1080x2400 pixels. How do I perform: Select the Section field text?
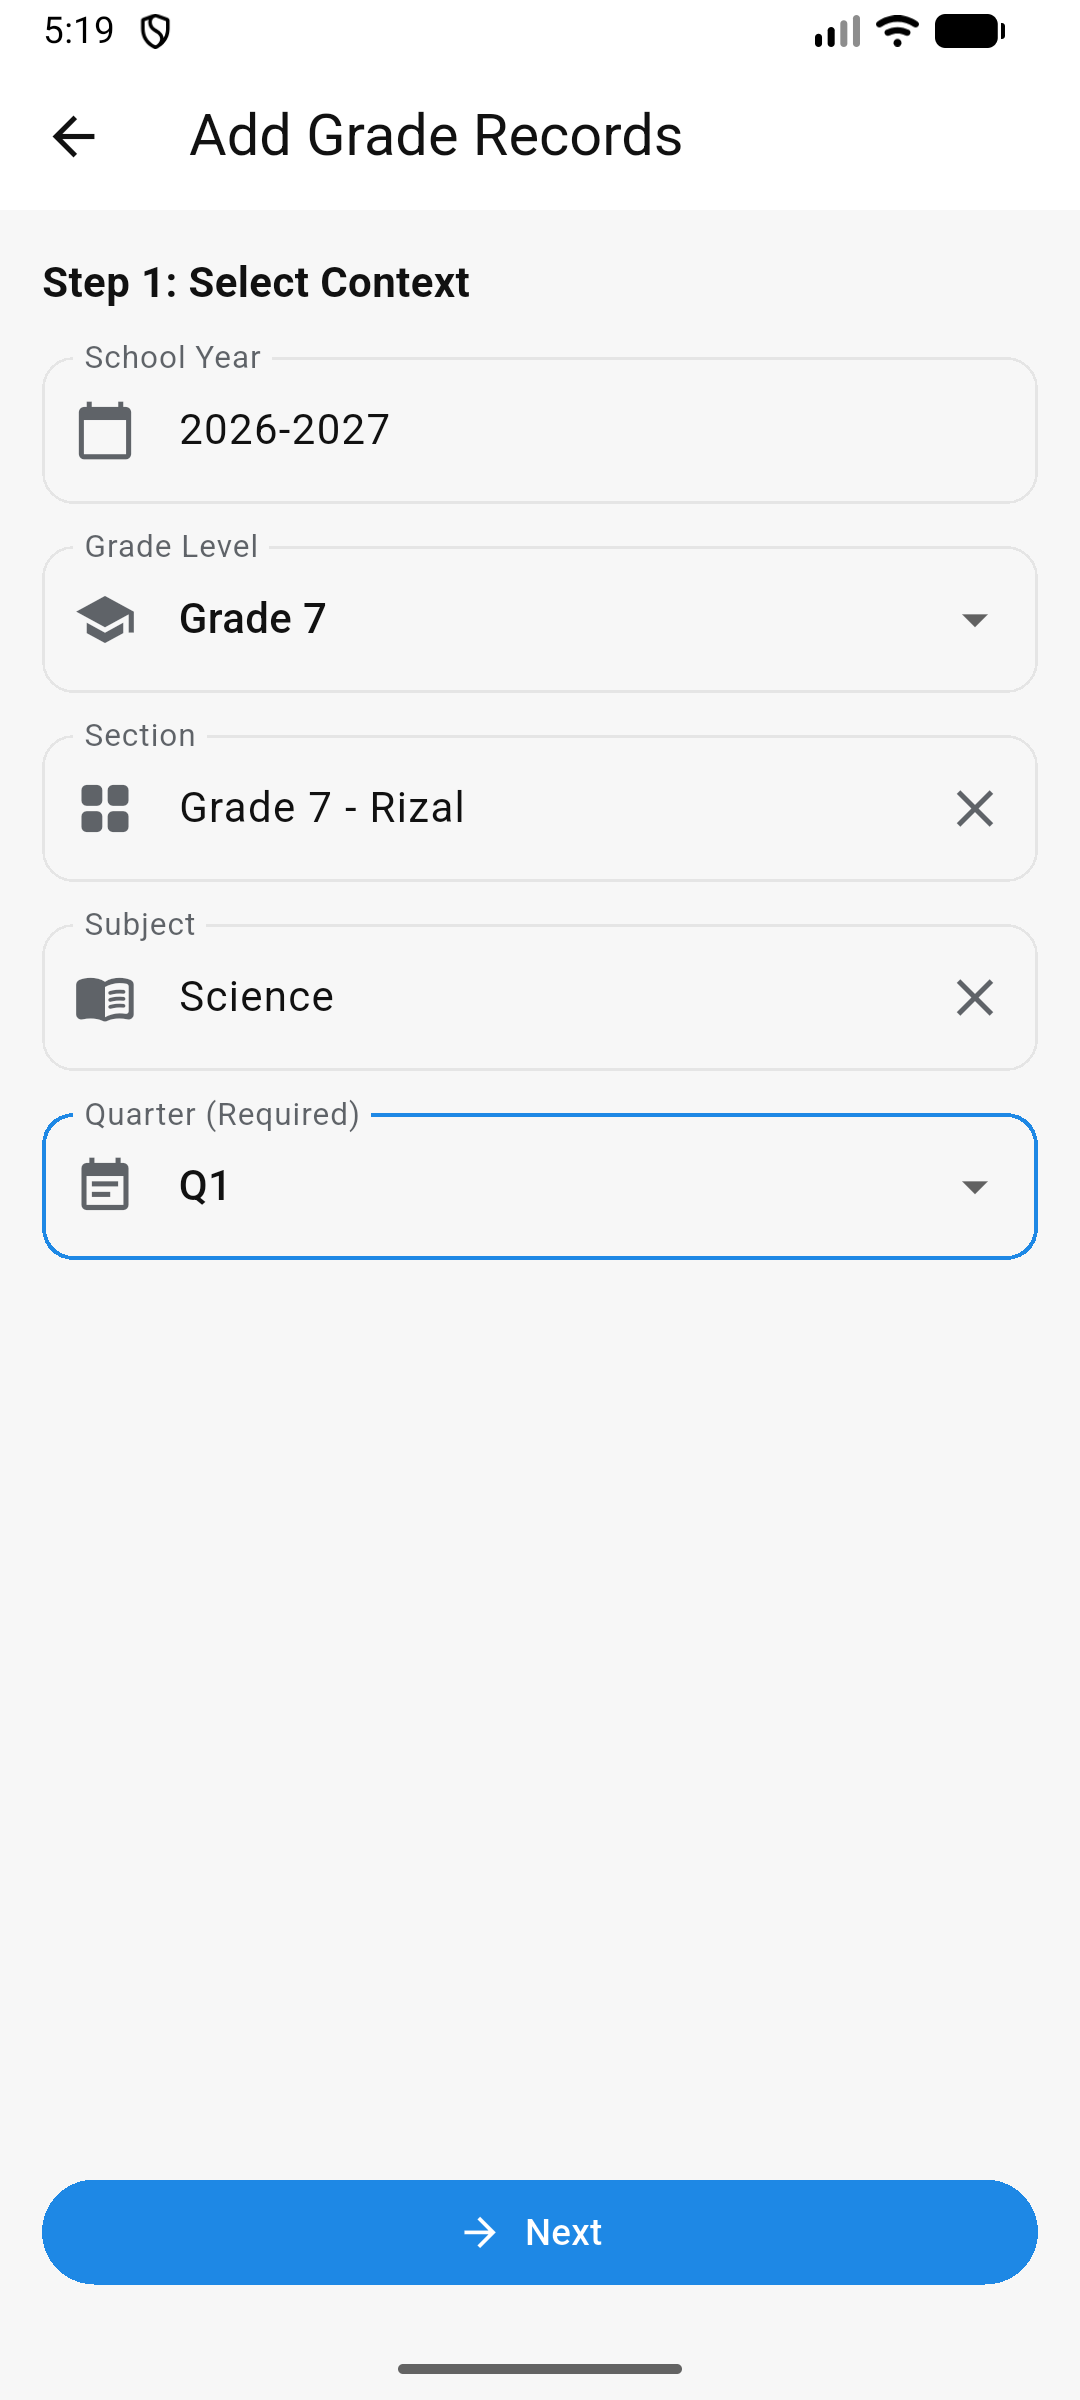coord(321,808)
